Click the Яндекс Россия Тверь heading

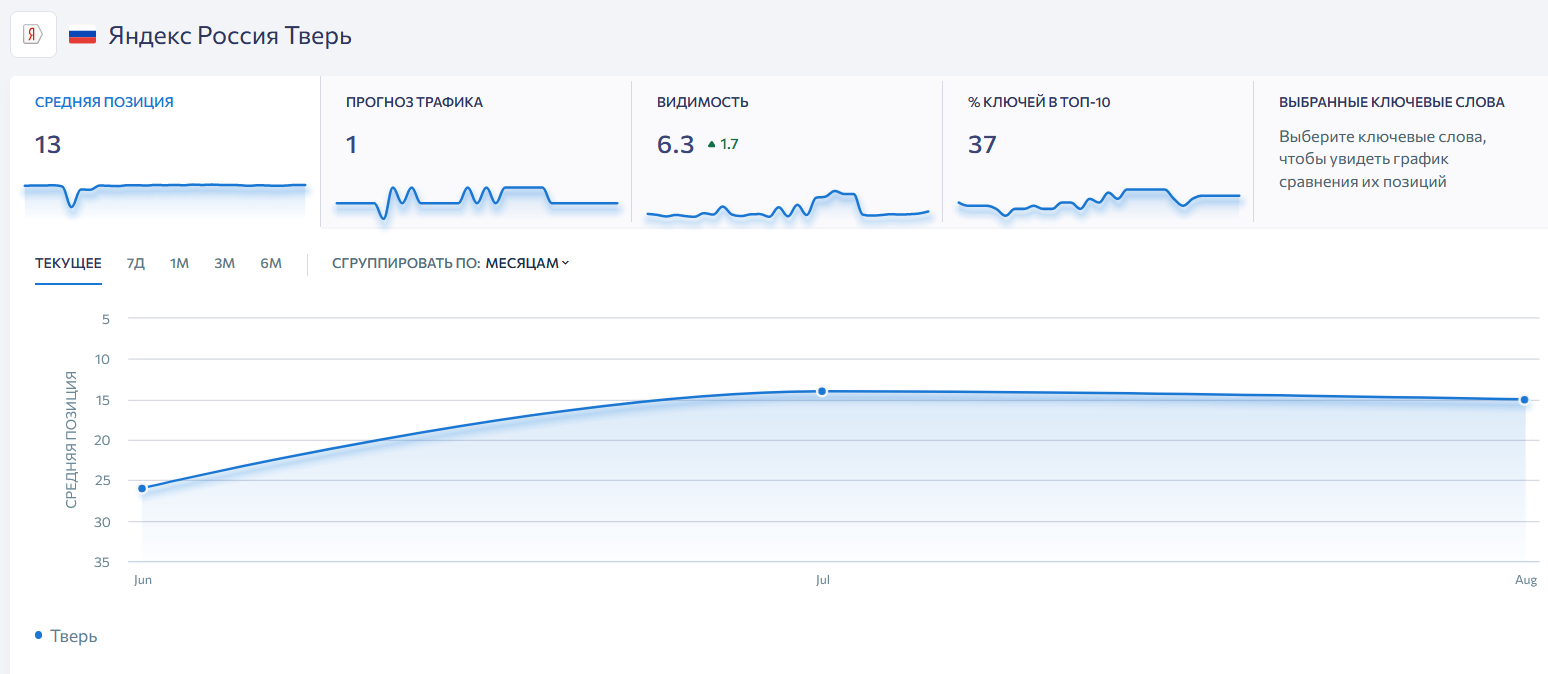click(x=230, y=36)
